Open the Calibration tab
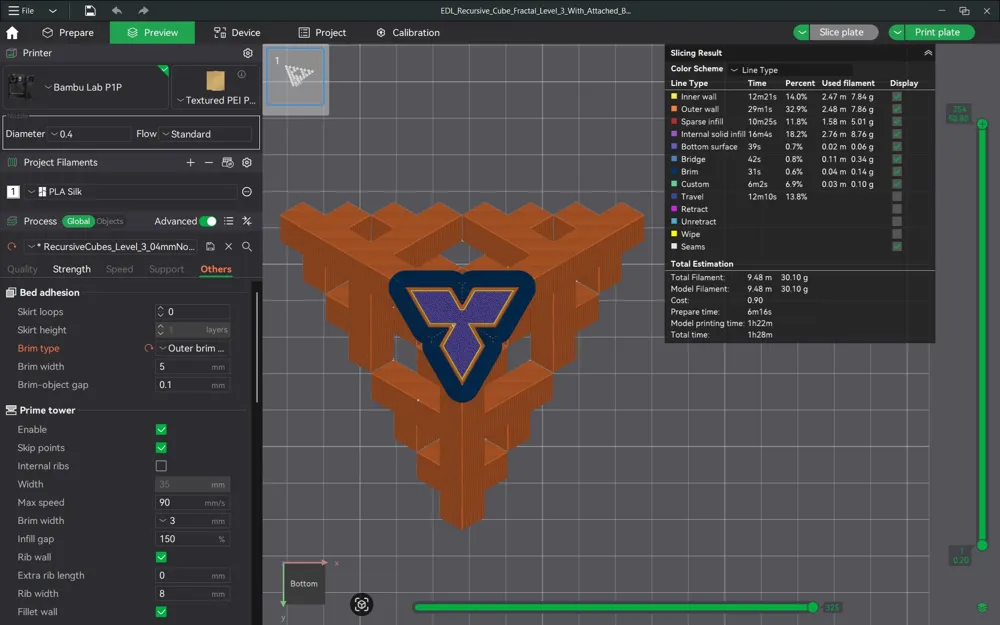Screen dimensions: 1000x625 [408, 33]
